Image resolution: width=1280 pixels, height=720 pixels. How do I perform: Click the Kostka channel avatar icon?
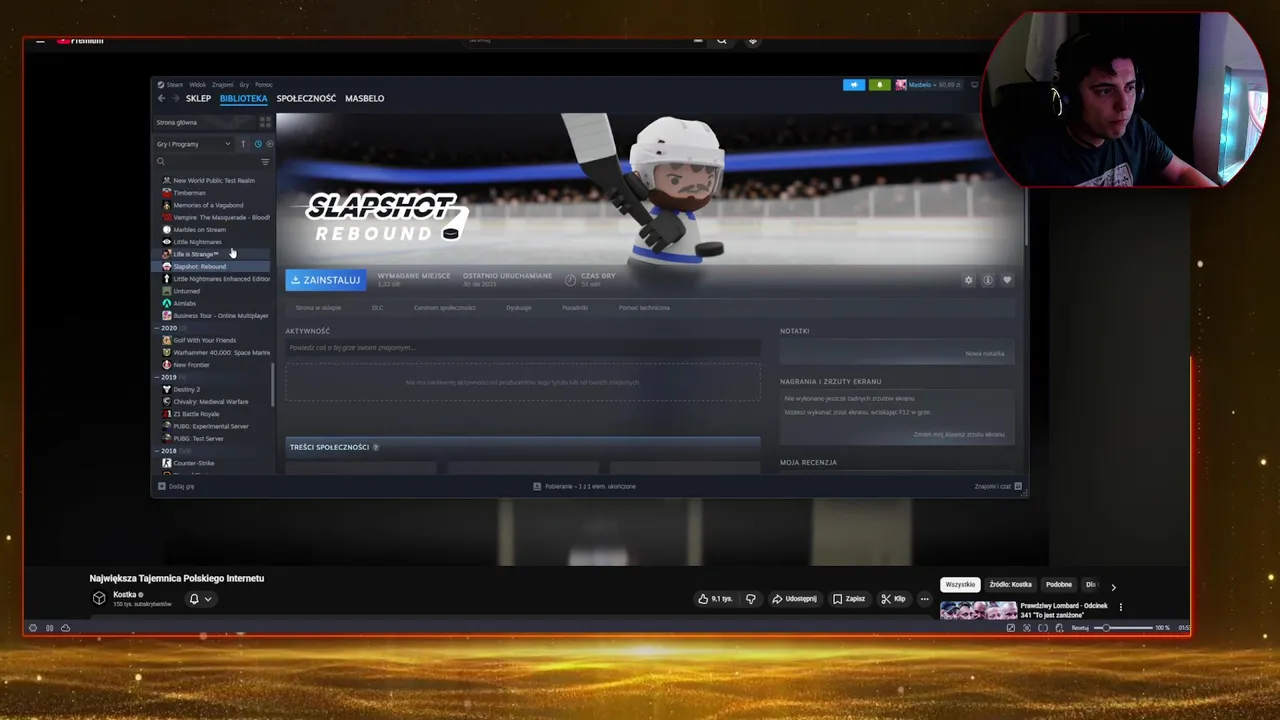pos(99,598)
